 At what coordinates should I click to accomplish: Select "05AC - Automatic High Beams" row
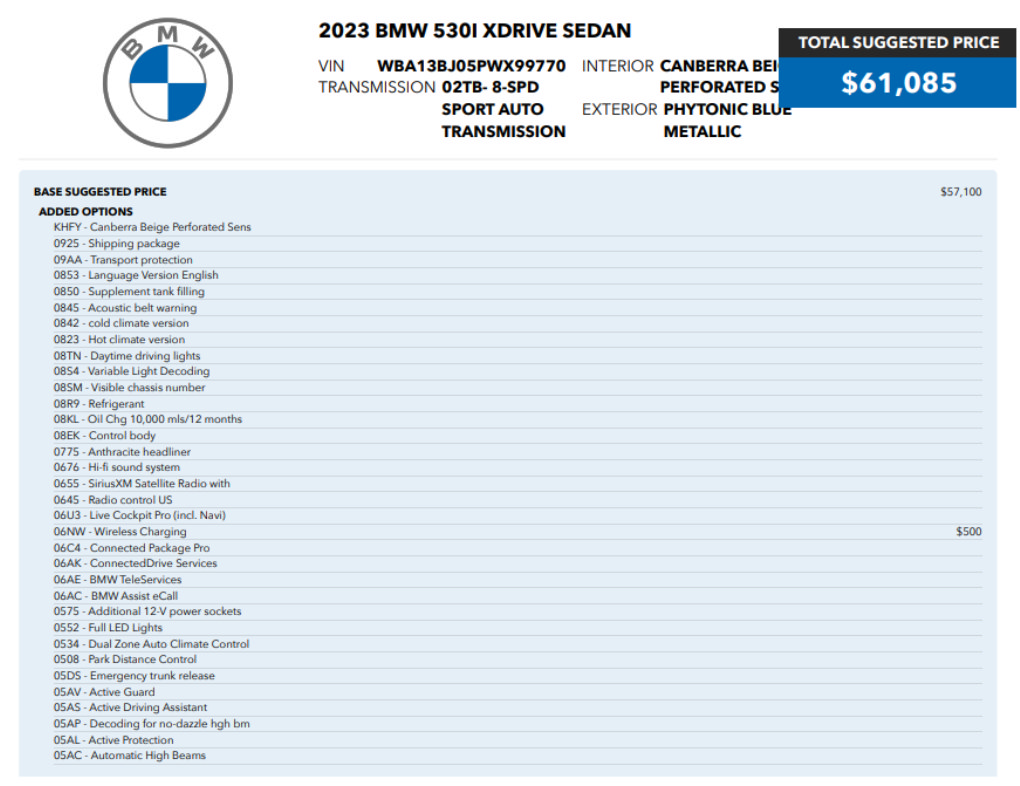coord(518,756)
